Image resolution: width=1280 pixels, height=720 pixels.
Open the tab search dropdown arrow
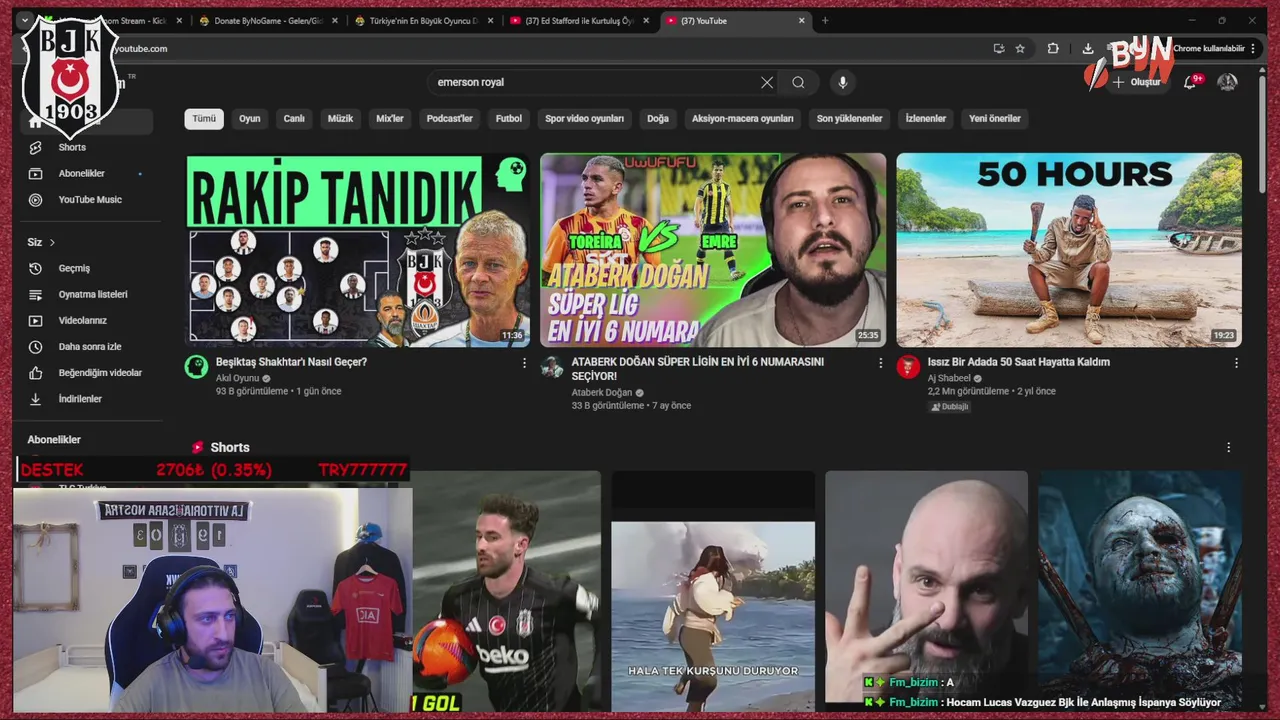[25, 20]
